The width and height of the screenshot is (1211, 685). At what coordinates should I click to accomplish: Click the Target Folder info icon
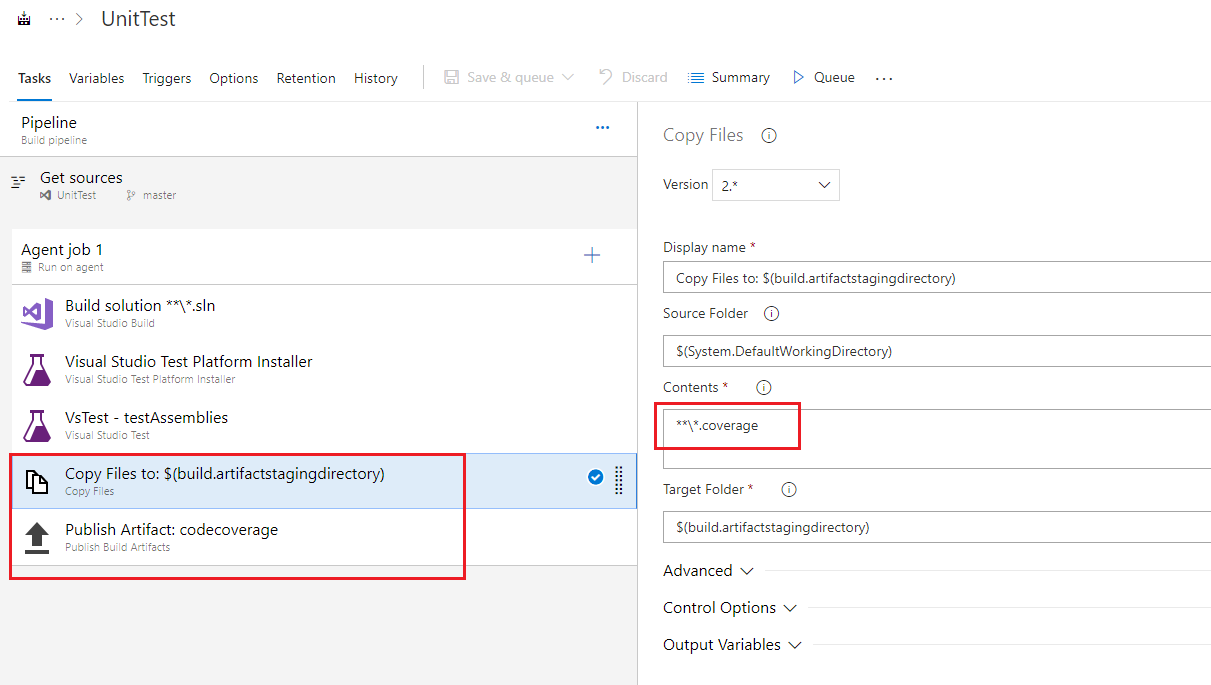(x=788, y=490)
